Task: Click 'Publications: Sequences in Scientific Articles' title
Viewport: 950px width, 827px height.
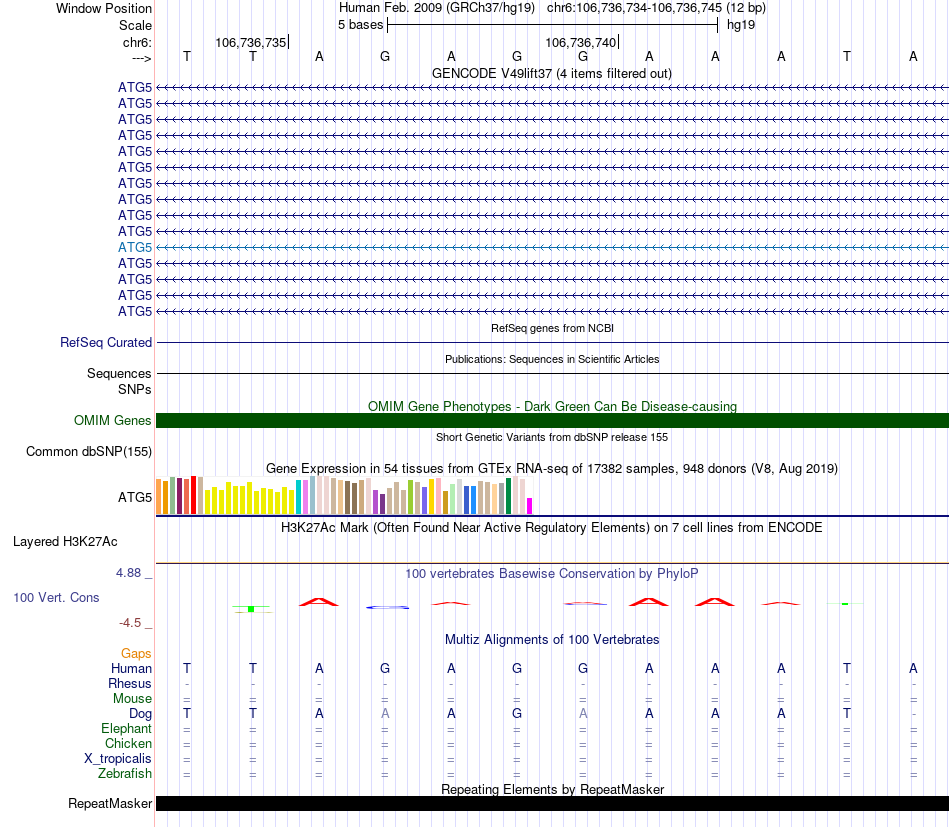Action: click(552, 359)
